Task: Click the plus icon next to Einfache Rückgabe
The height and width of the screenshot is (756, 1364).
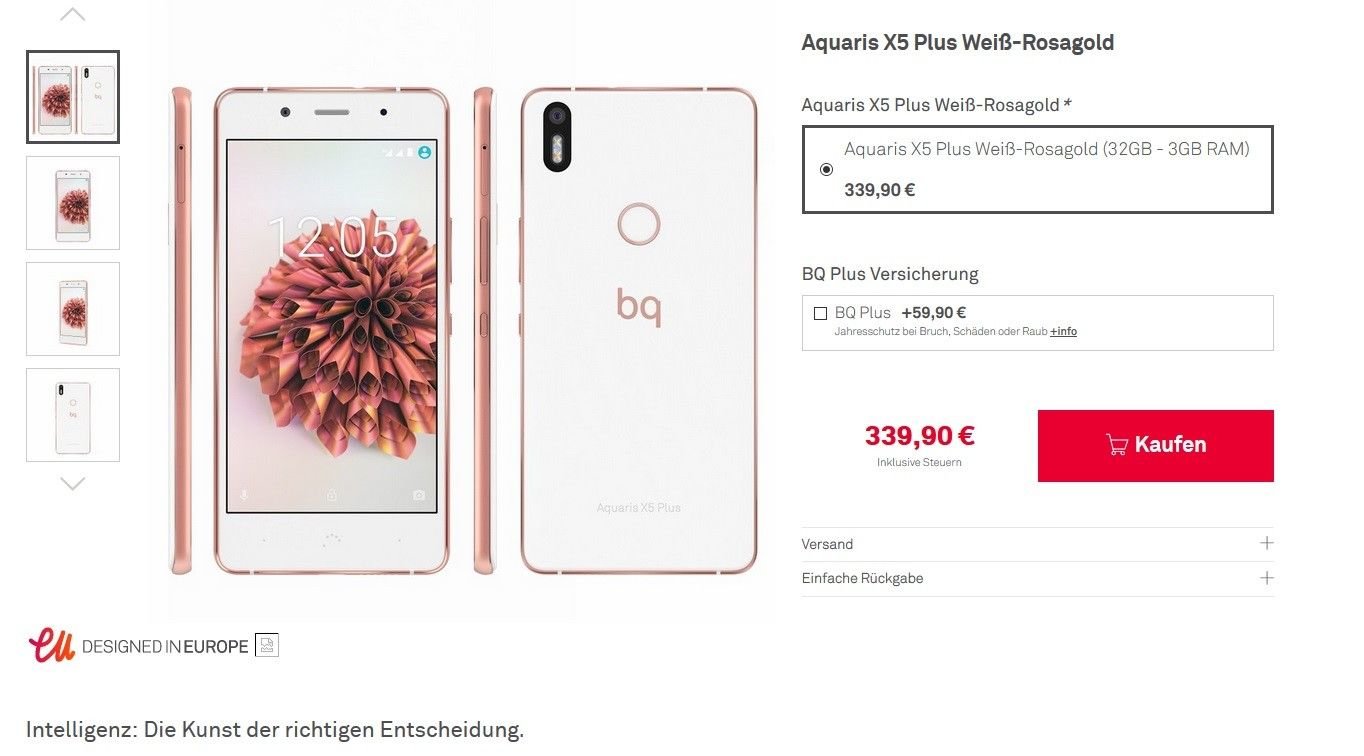Action: [x=1267, y=578]
